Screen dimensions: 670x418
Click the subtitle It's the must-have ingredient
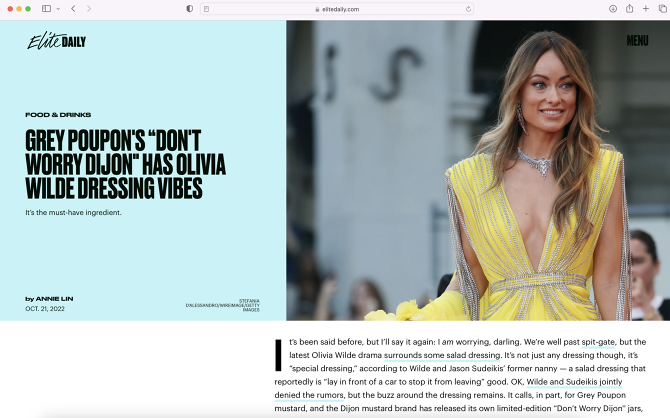(x=73, y=212)
